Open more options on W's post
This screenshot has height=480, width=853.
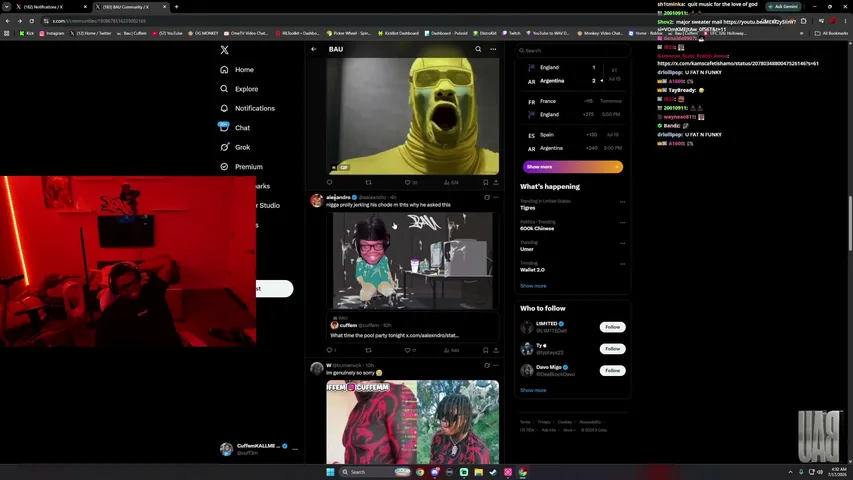point(496,365)
